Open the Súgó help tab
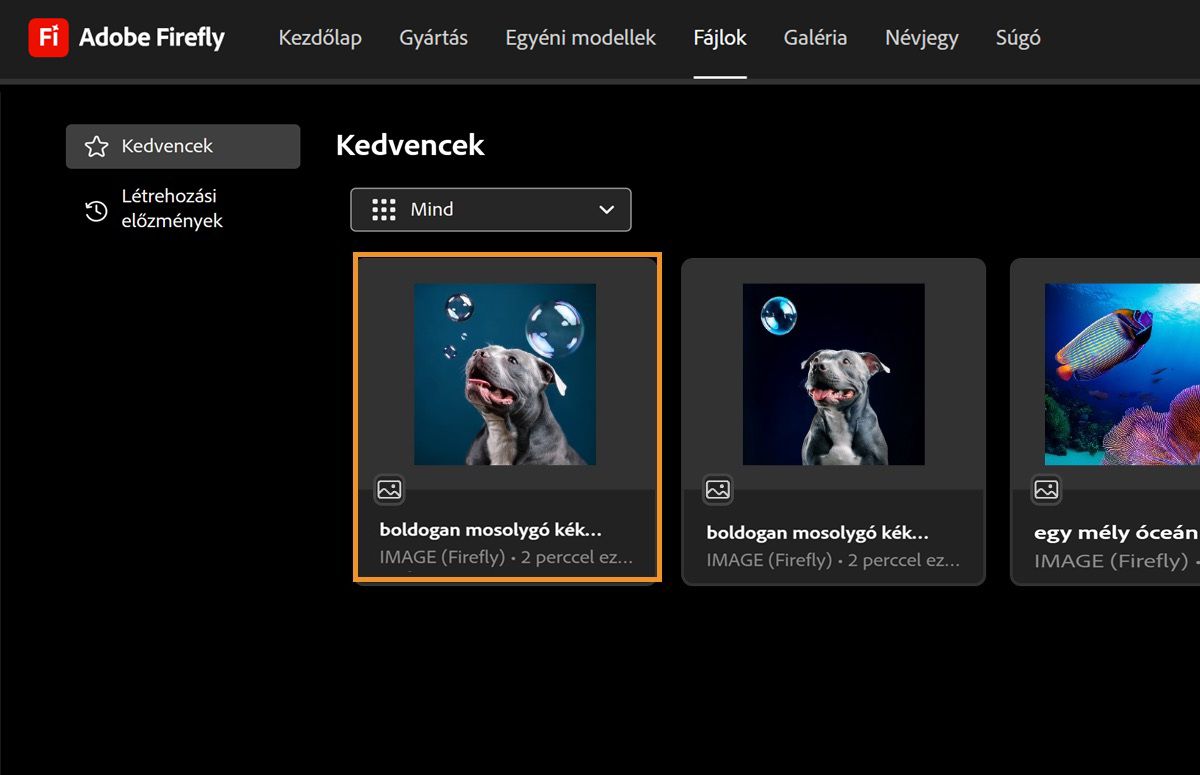 1018,38
